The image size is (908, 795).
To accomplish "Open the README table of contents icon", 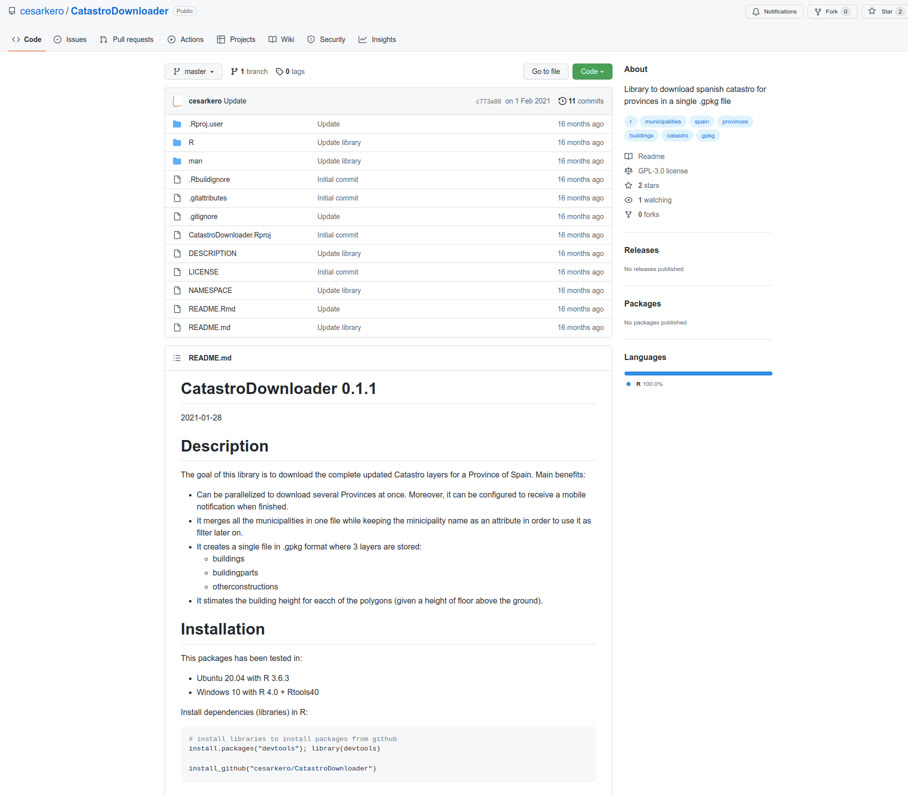I will (177, 358).
